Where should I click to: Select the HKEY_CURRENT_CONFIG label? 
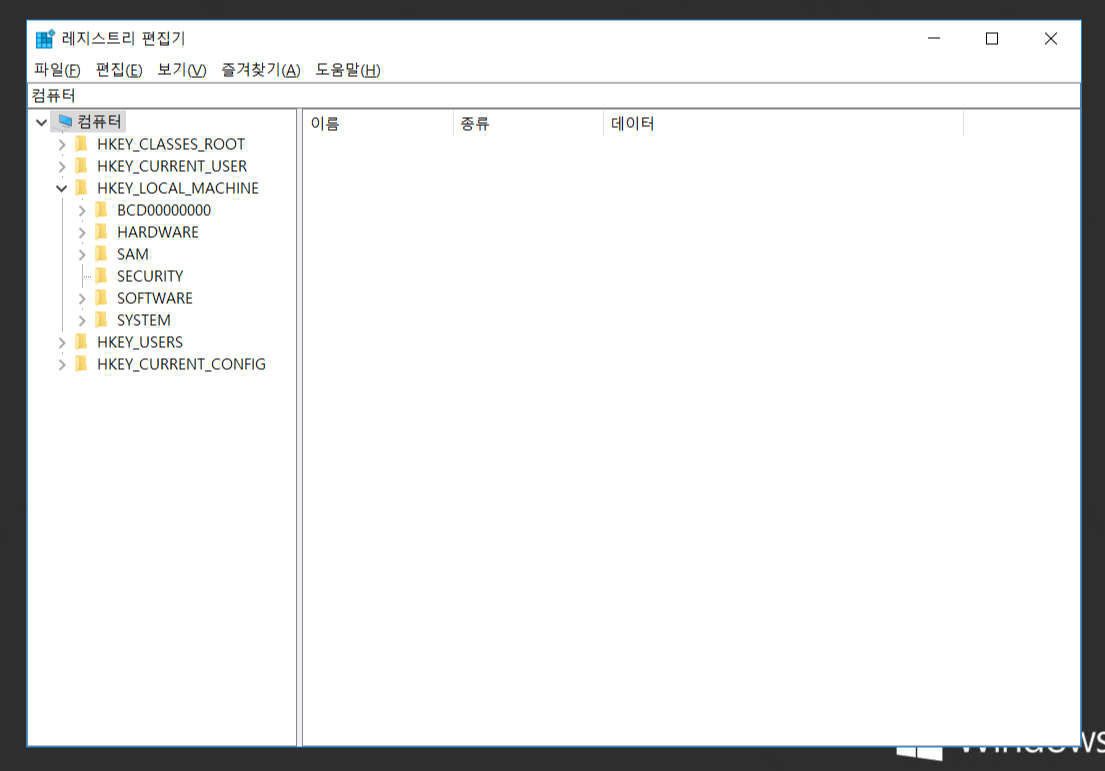(181, 364)
